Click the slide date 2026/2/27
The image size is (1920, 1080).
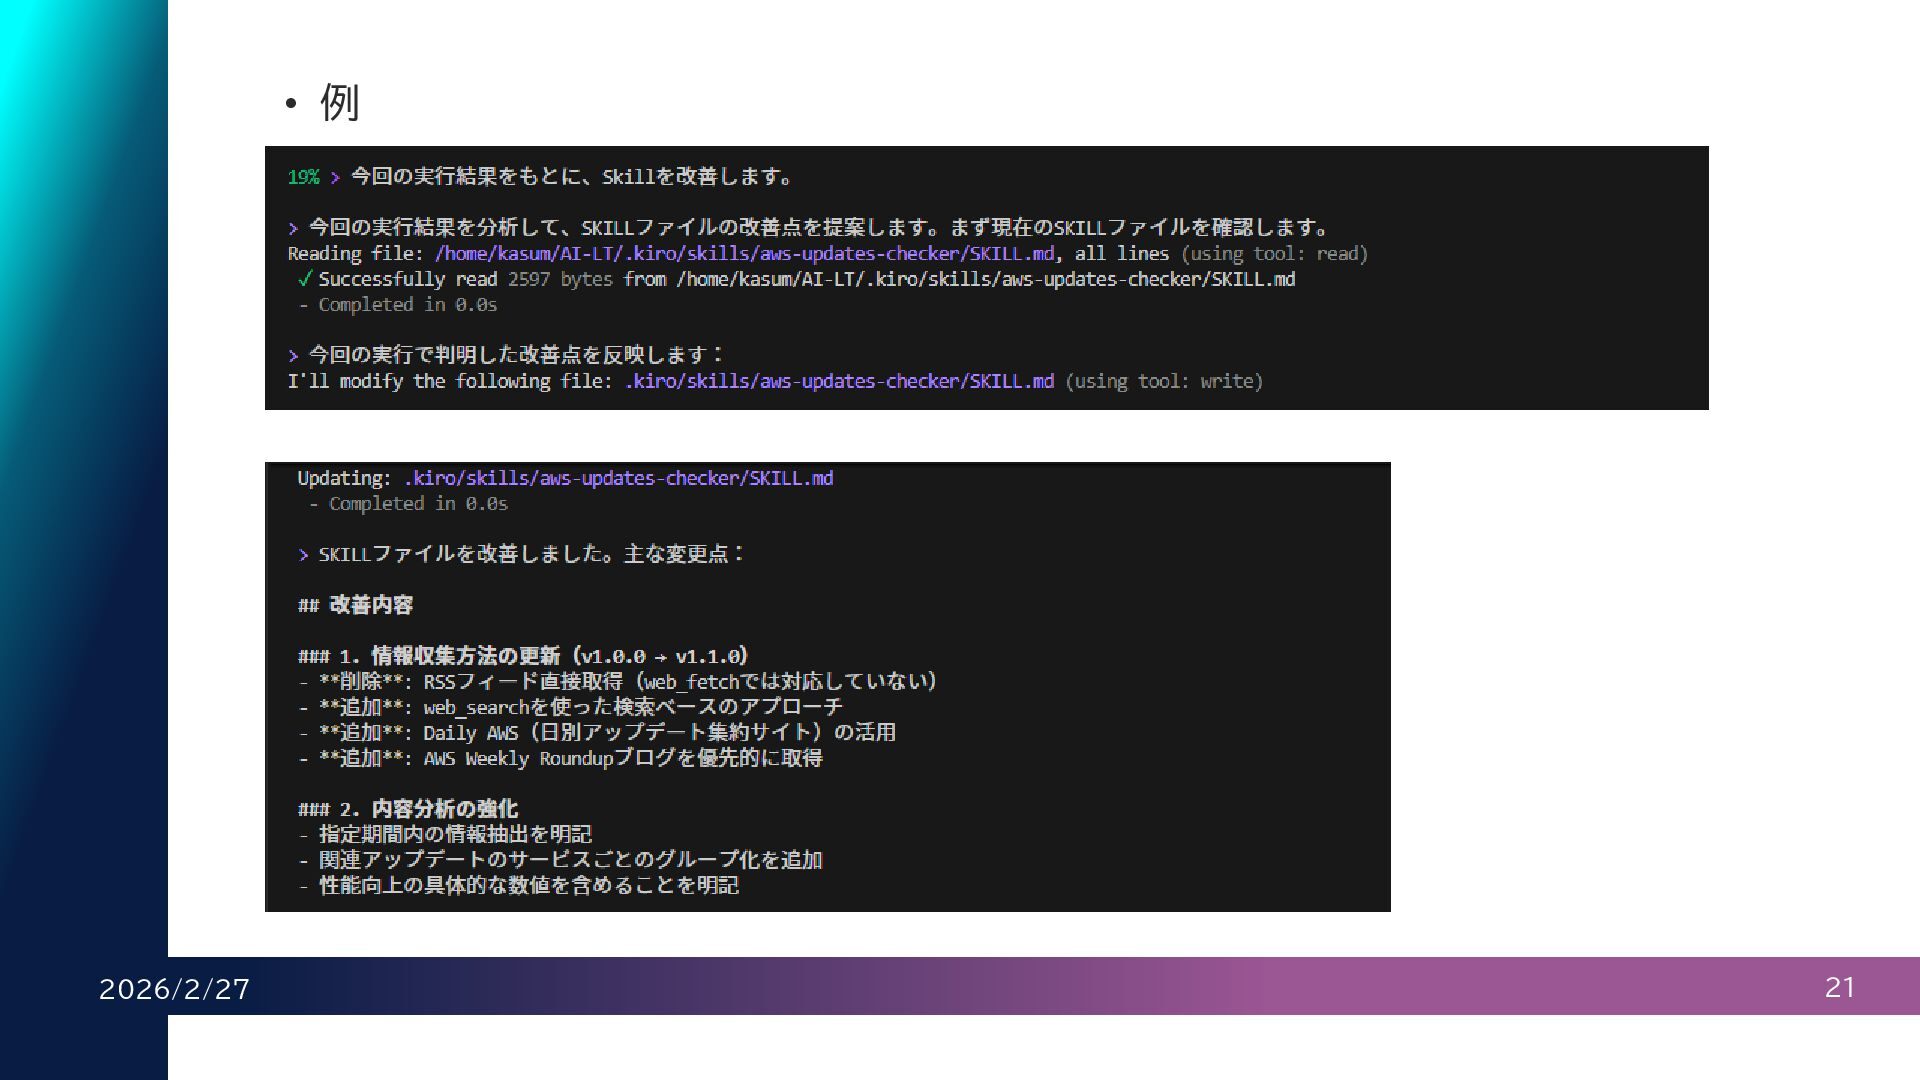click(x=174, y=989)
